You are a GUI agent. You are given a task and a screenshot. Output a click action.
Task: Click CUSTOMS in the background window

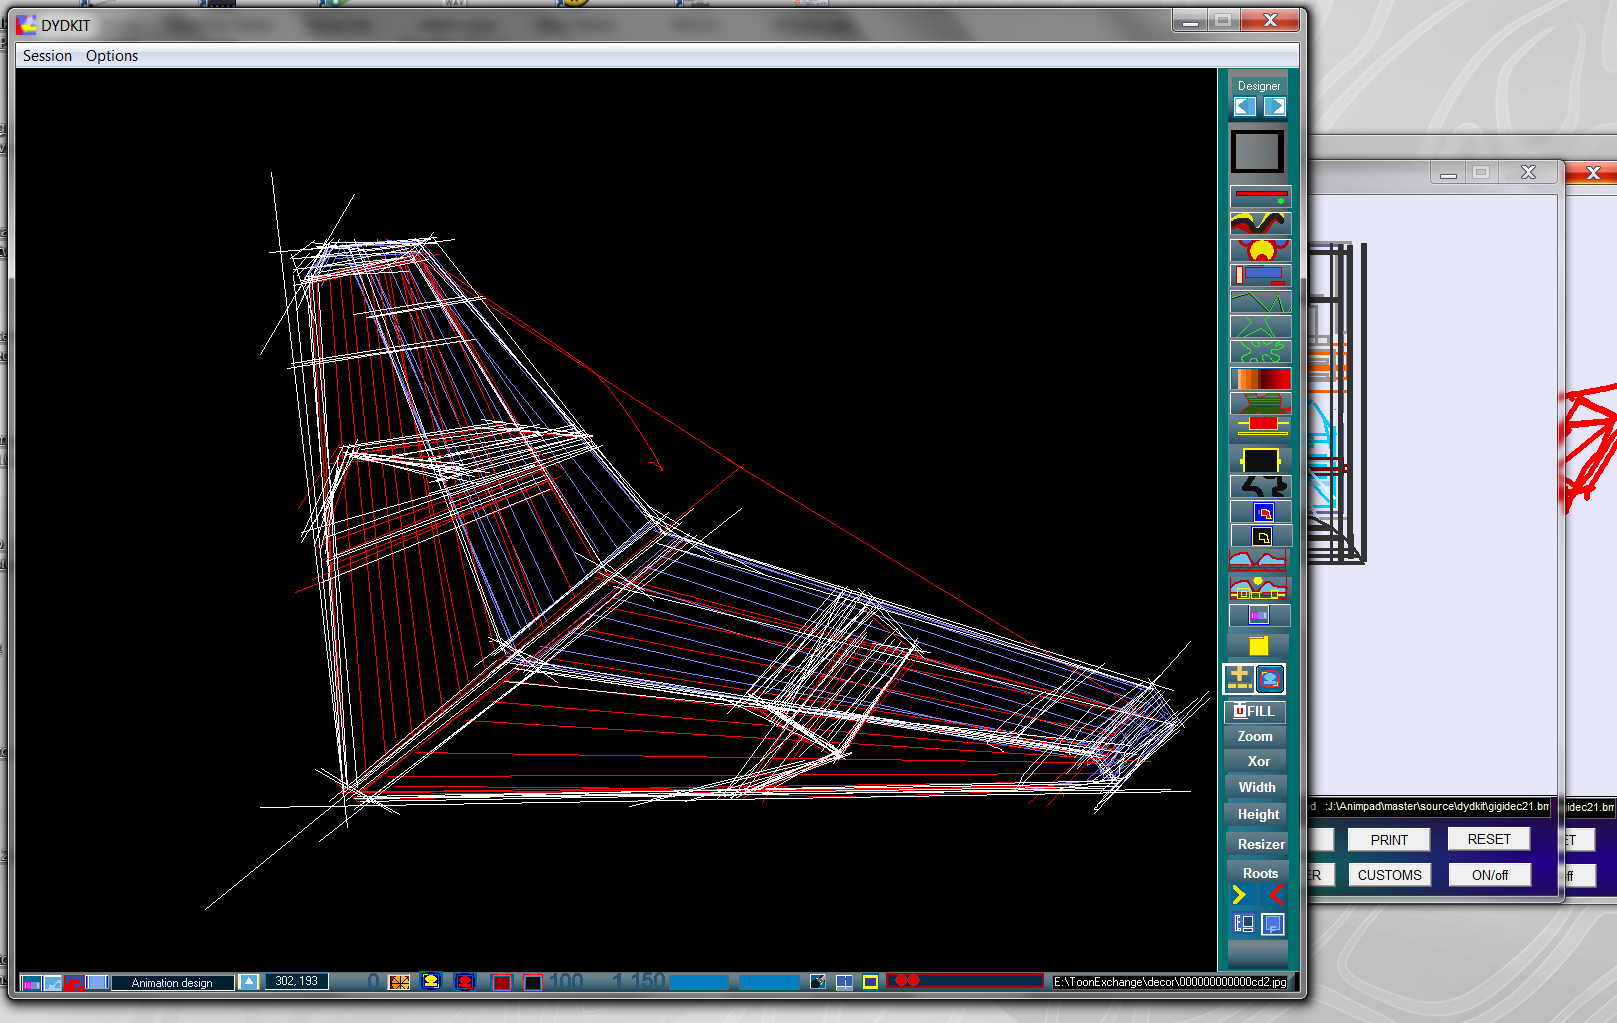pyautogui.click(x=1389, y=875)
